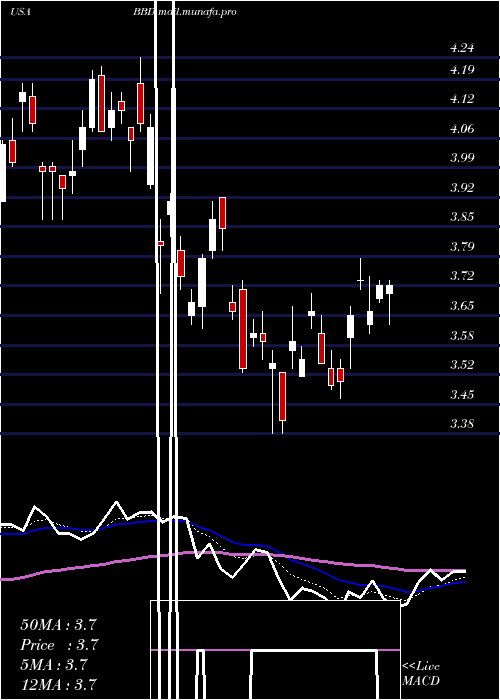This screenshot has width=500, height=700.
Task: Click the 5MA : 3.7 readout
Action: tap(54, 665)
